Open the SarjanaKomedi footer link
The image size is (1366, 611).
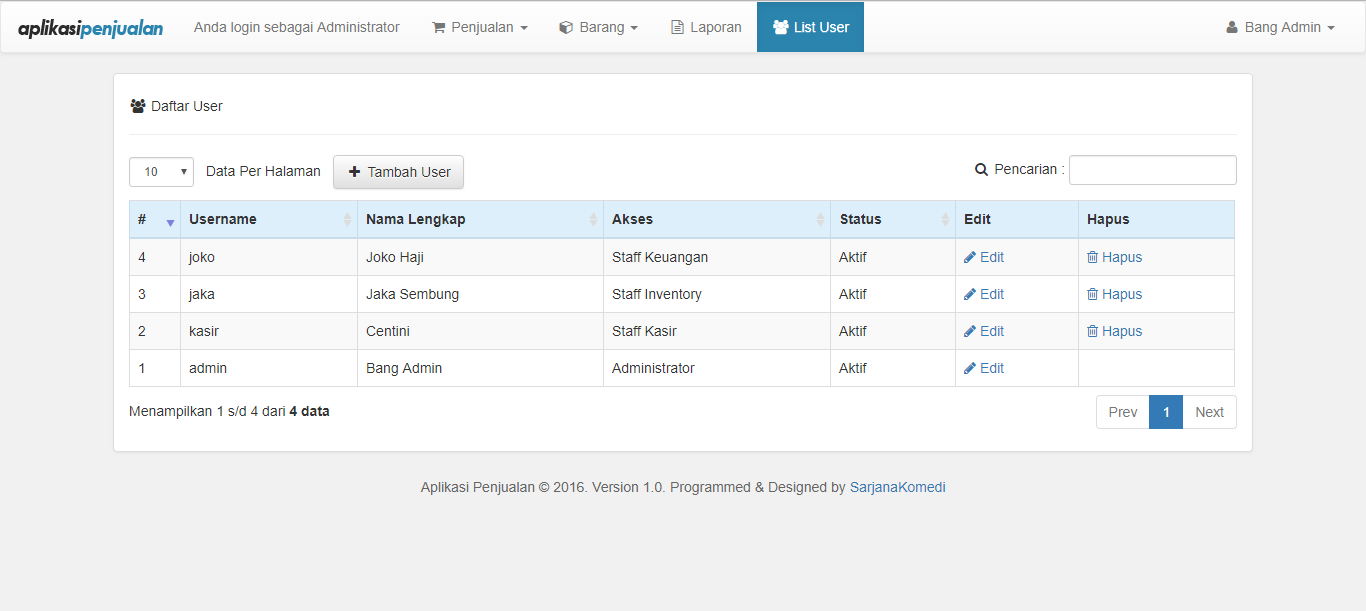click(x=897, y=487)
